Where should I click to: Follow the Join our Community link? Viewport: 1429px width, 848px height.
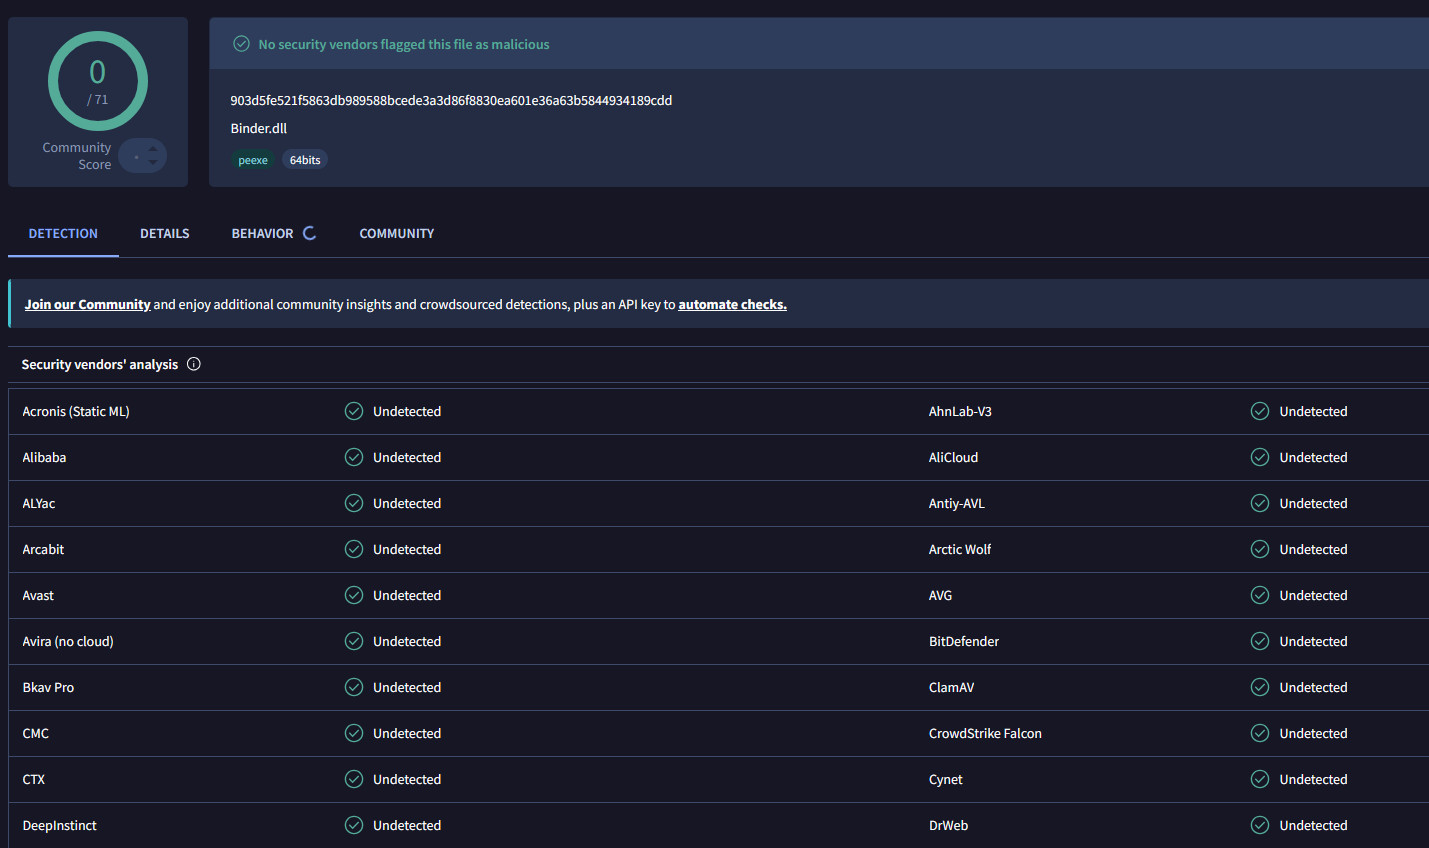coord(88,304)
